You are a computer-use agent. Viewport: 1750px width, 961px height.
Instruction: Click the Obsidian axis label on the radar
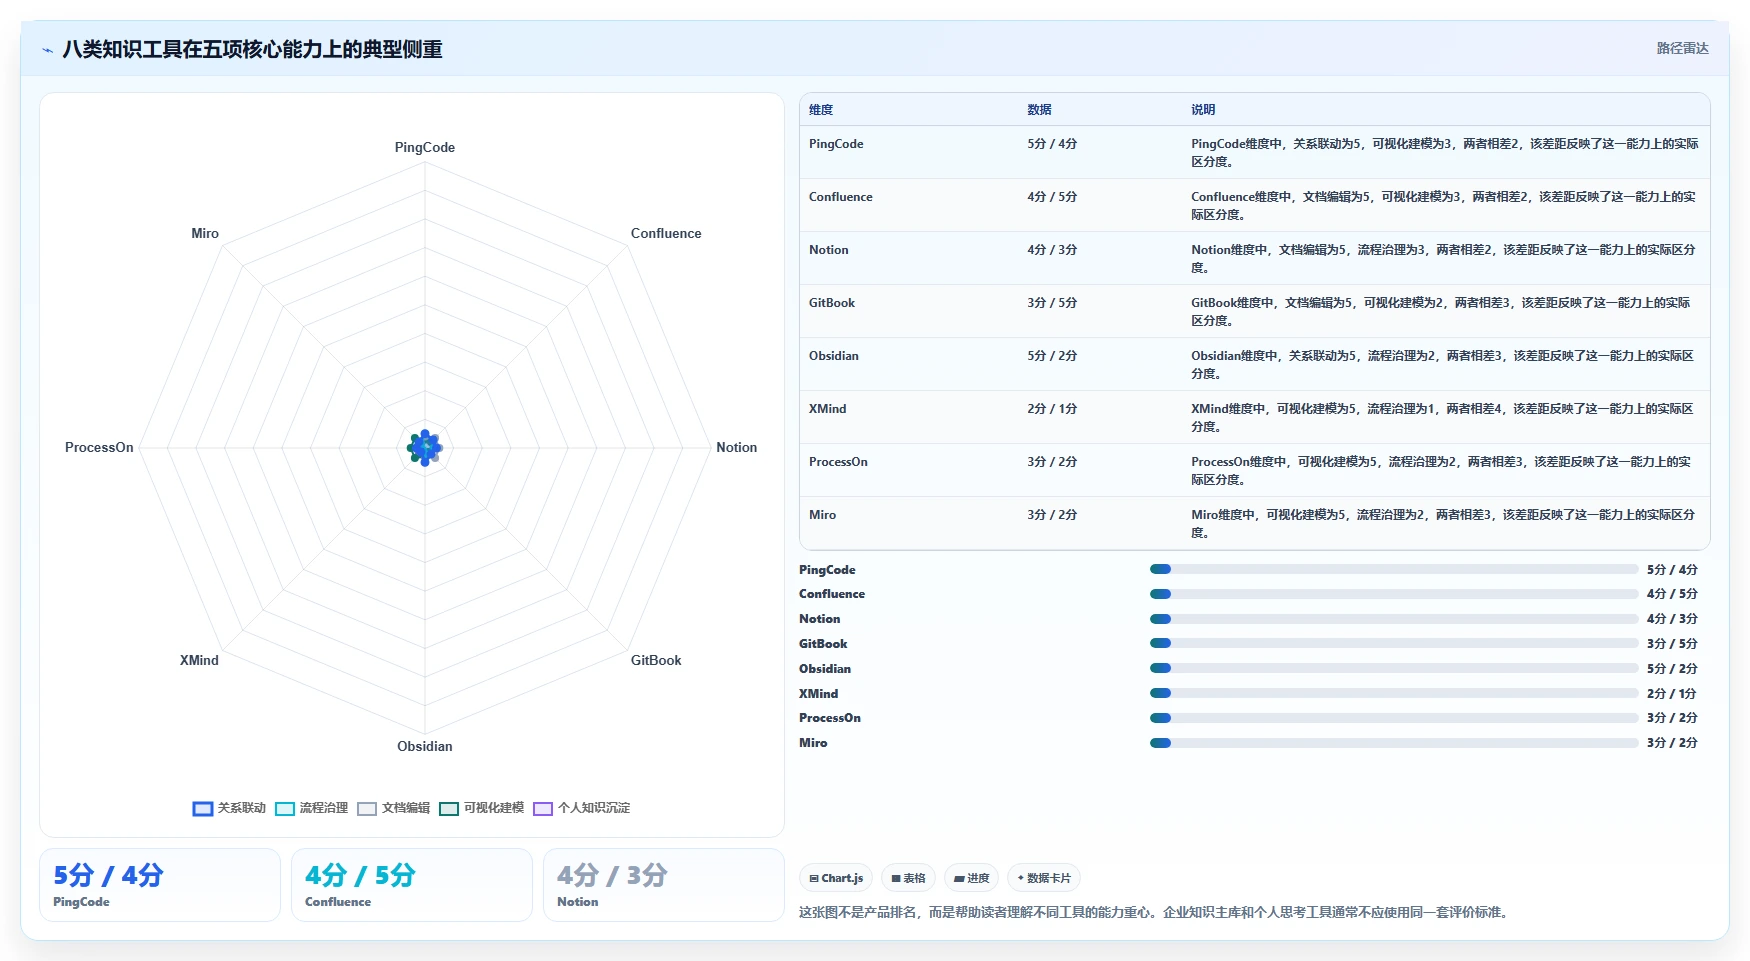pos(425,747)
